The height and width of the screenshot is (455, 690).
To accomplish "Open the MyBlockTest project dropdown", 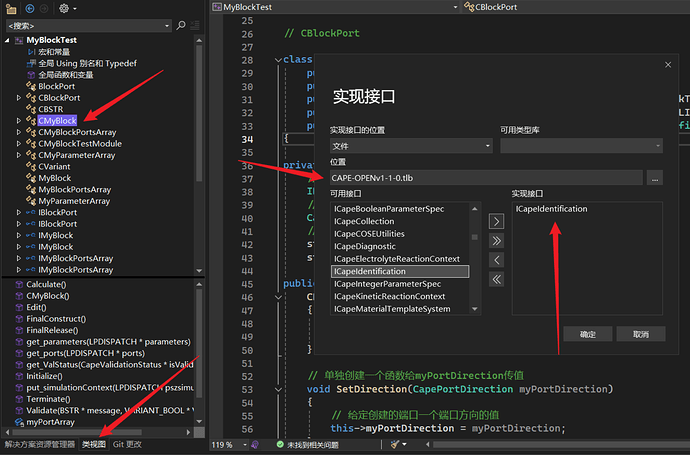I will (x=455, y=7).
